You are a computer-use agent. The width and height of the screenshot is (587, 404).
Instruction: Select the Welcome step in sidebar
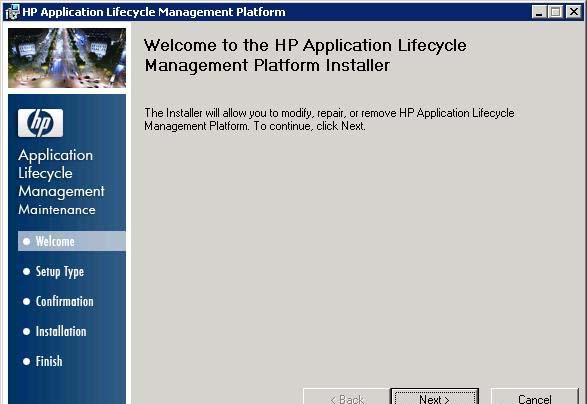click(x=72, y=241)
